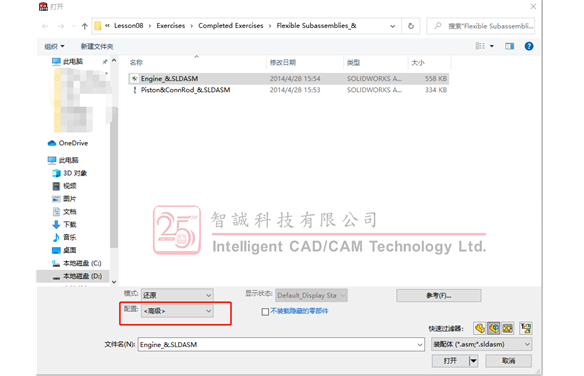Select 下载 folder in navigation pane

click(x=64, y=224)
